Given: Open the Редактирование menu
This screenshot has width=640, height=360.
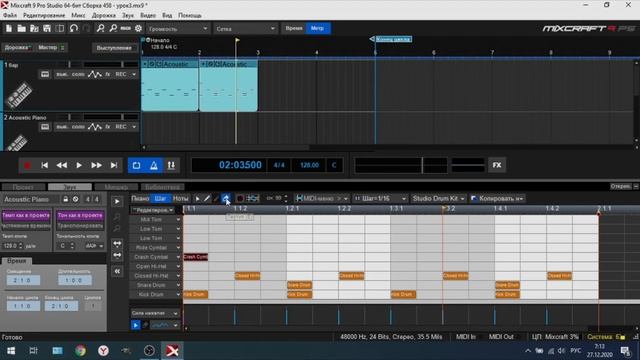Looking at the screenshot, I should [44, 15].
